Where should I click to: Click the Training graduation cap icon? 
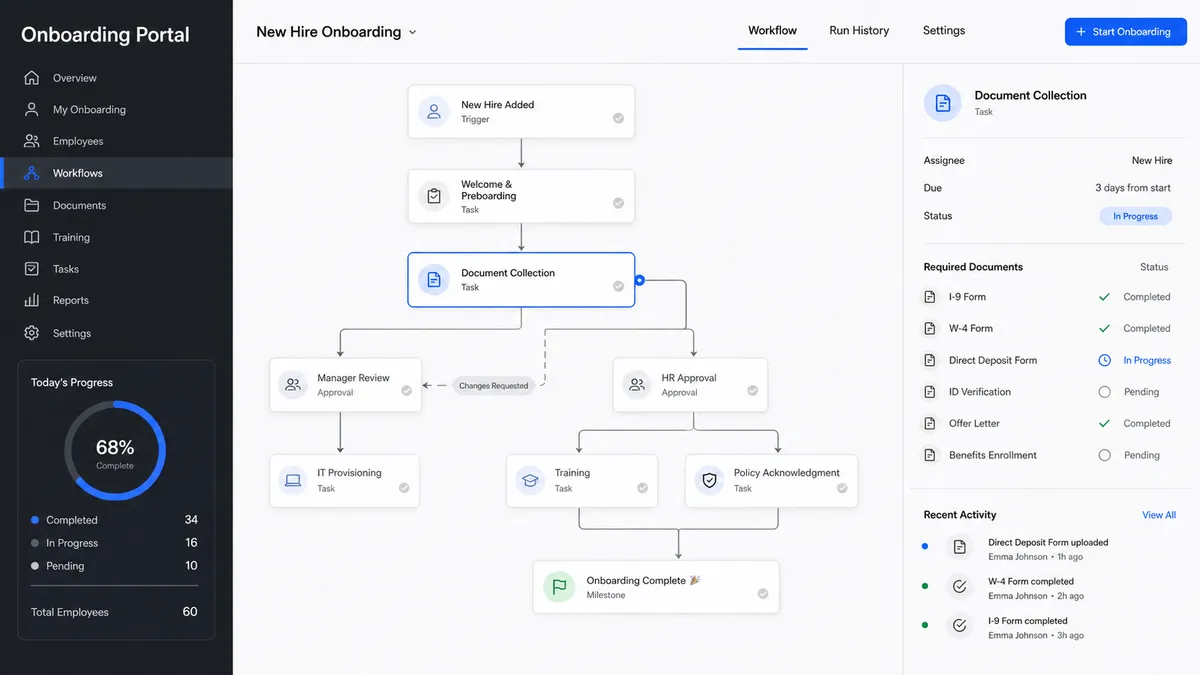(530, 480)
